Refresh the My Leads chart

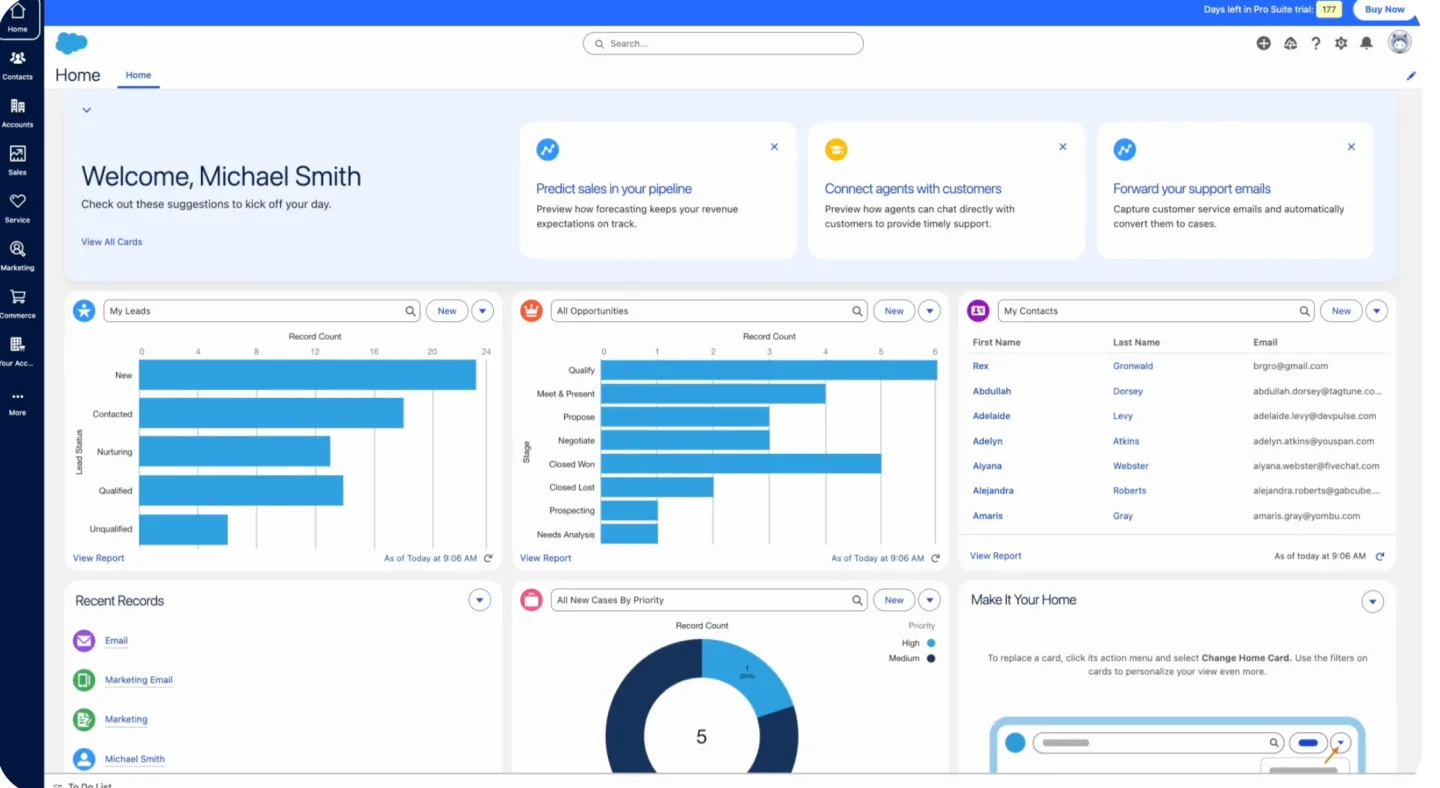pos(488,558)
